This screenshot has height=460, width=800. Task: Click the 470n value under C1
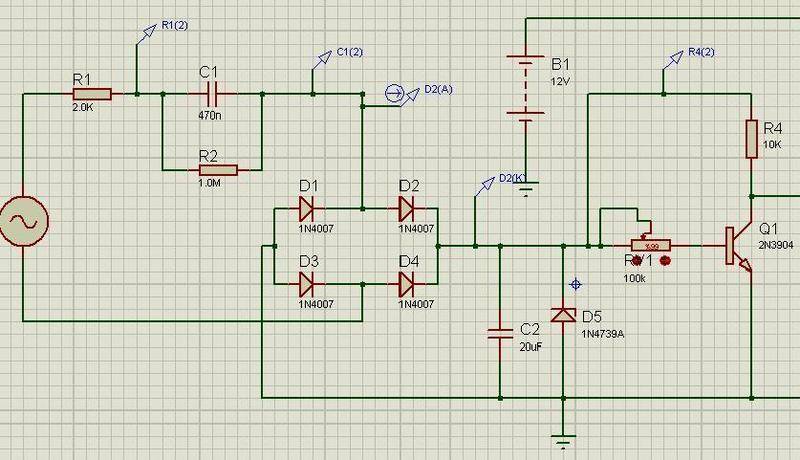[x=210, y=115]
